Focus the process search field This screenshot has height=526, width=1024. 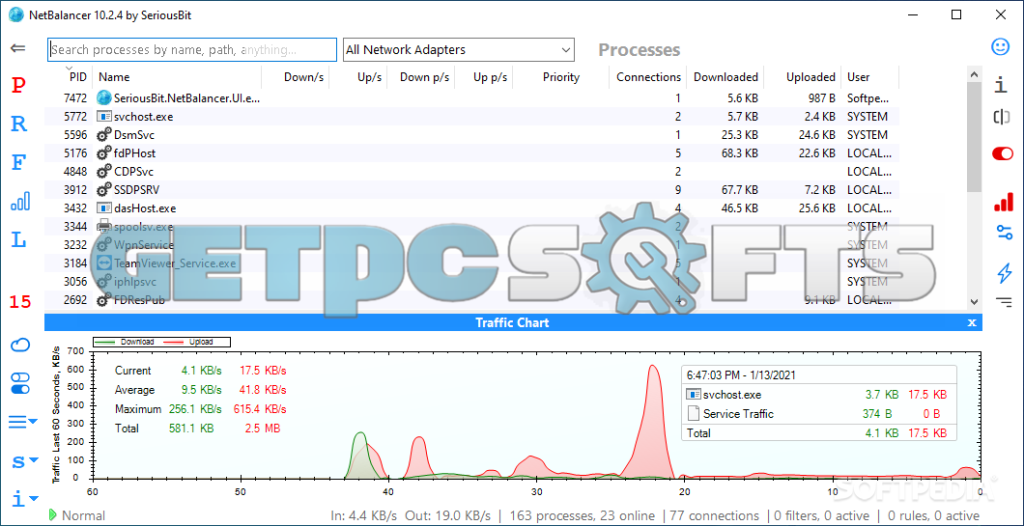click(192, 50)
